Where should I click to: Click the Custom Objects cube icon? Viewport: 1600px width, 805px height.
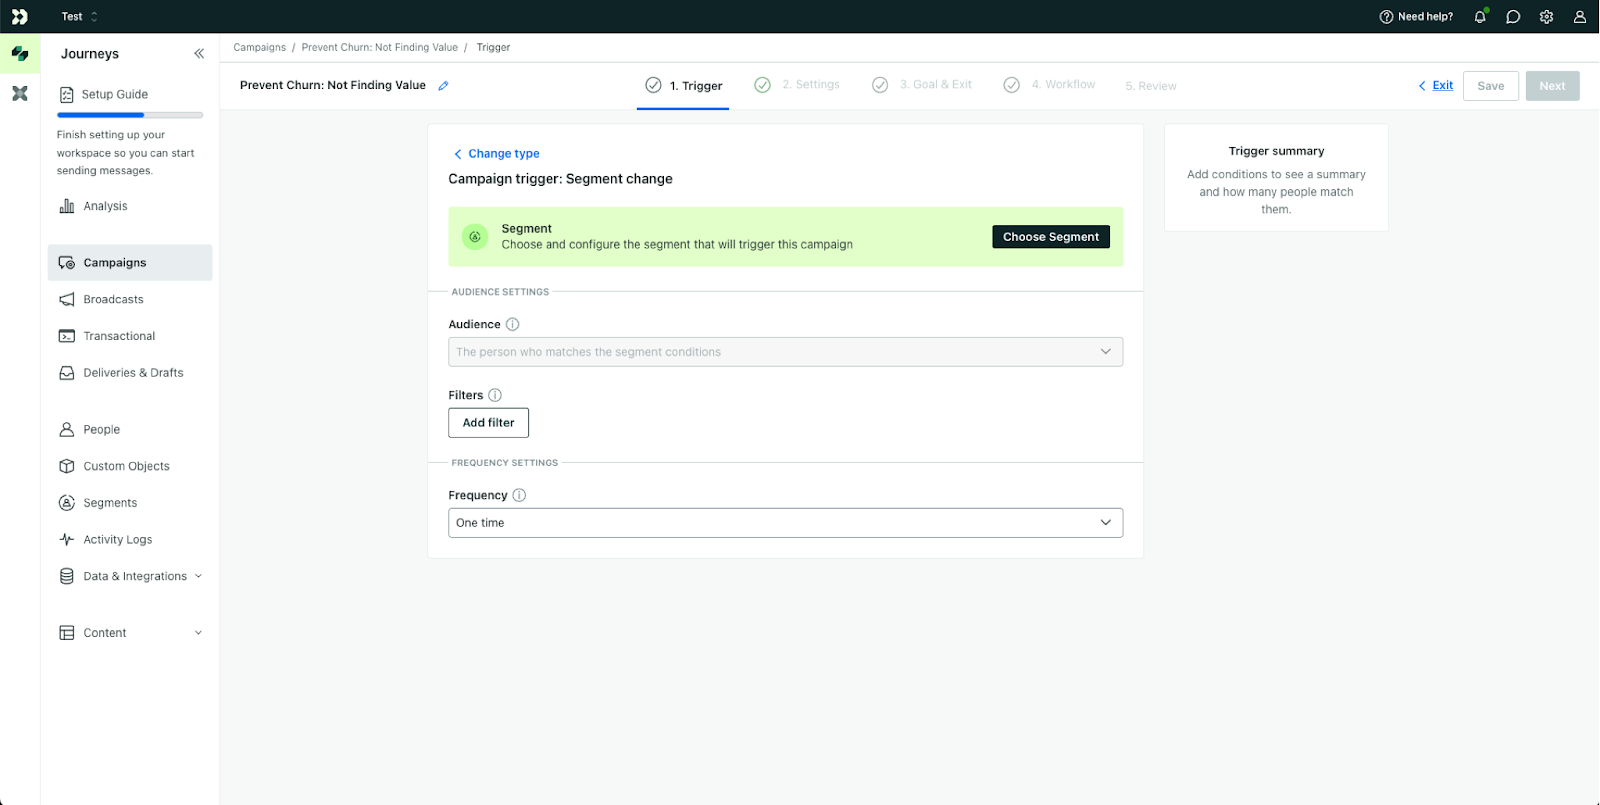pos(67,466)
